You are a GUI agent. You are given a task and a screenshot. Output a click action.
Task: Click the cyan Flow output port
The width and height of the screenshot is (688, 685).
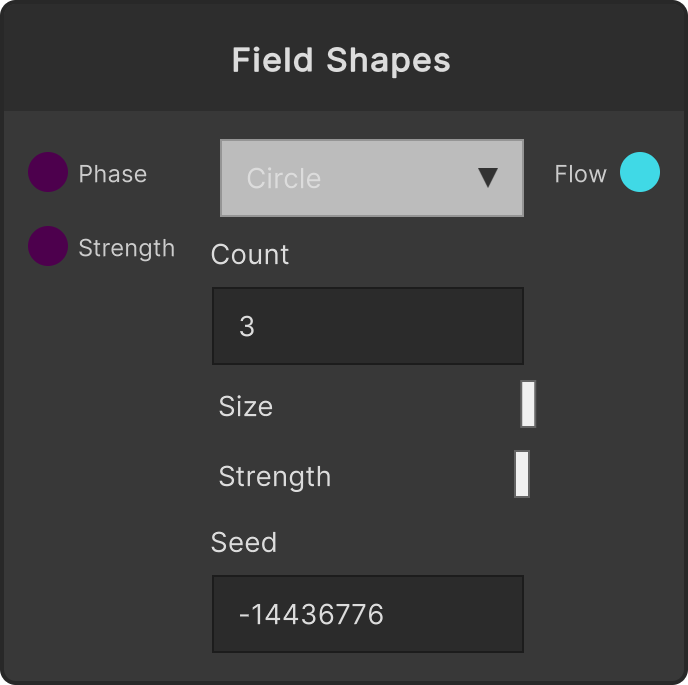click(640, 172)
